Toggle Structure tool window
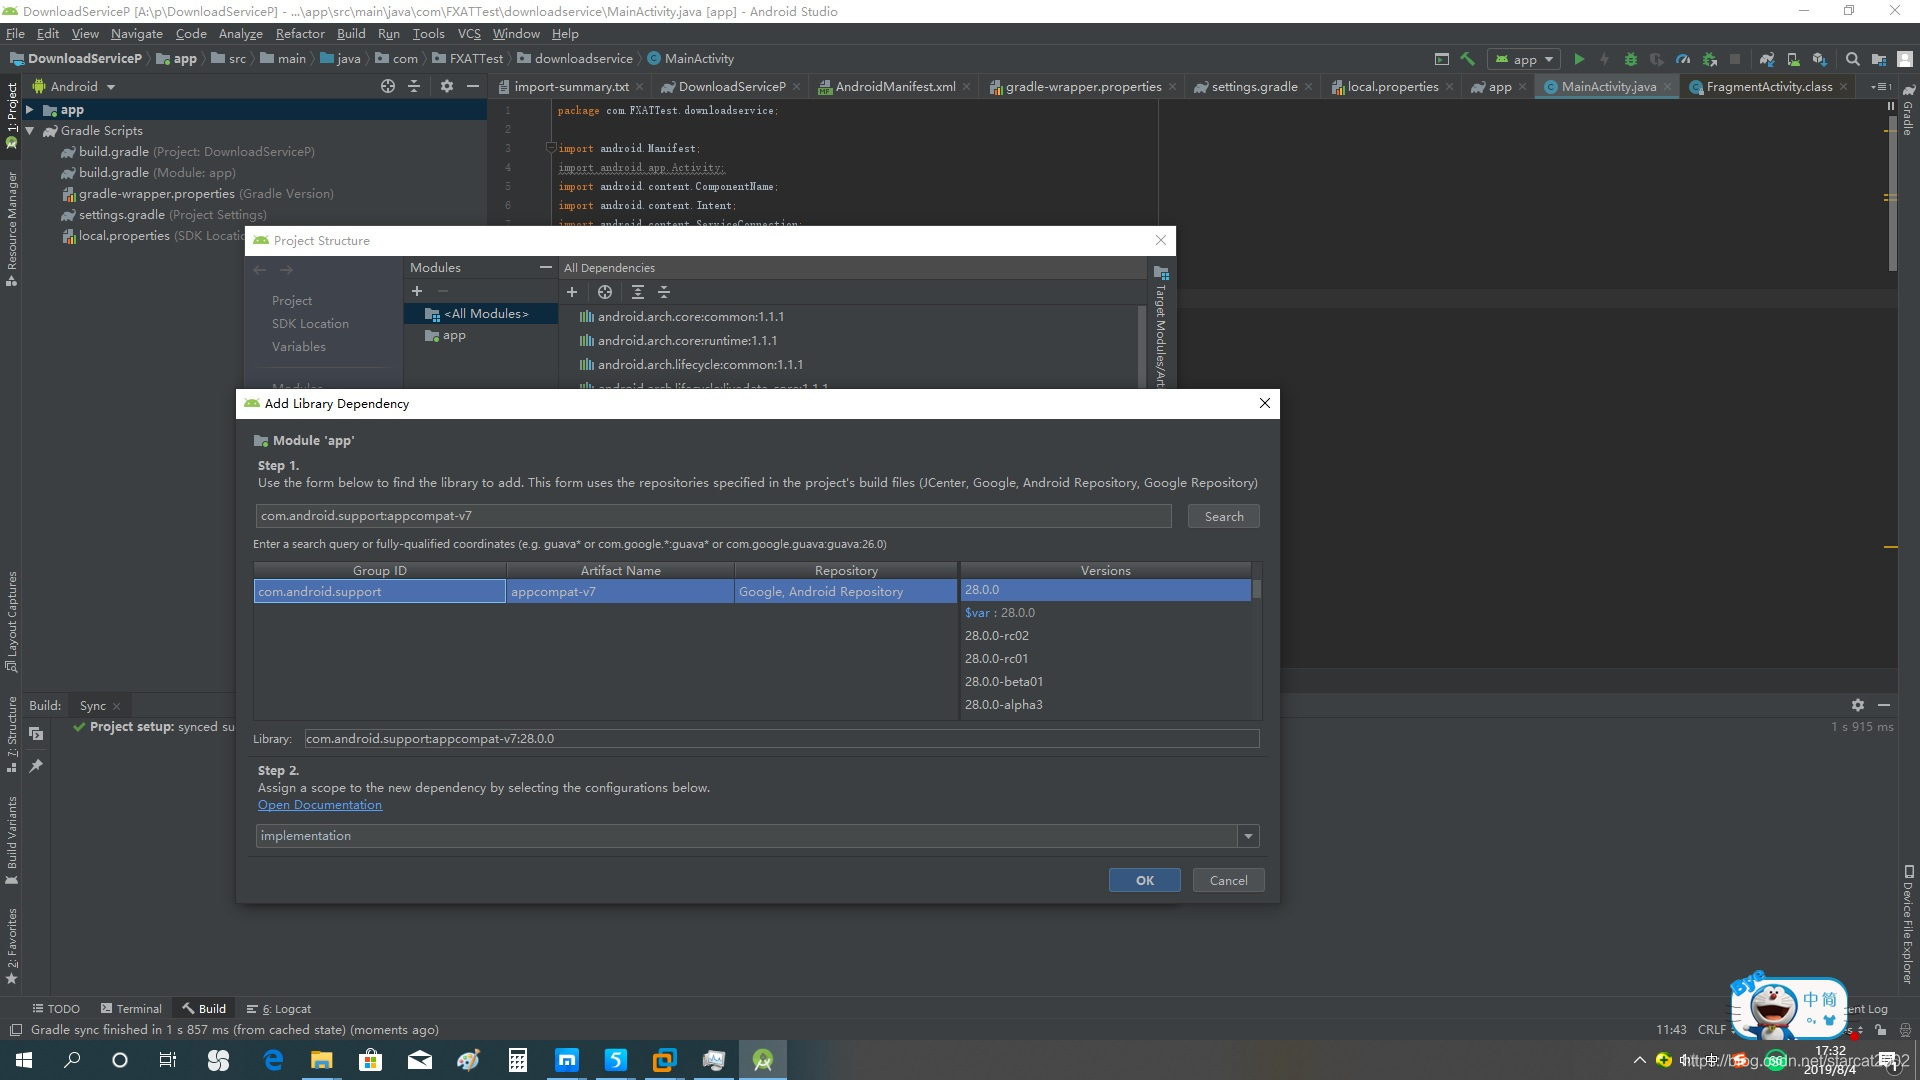Viewport: 1920px width, 1080px height. [x=11, y=735]
